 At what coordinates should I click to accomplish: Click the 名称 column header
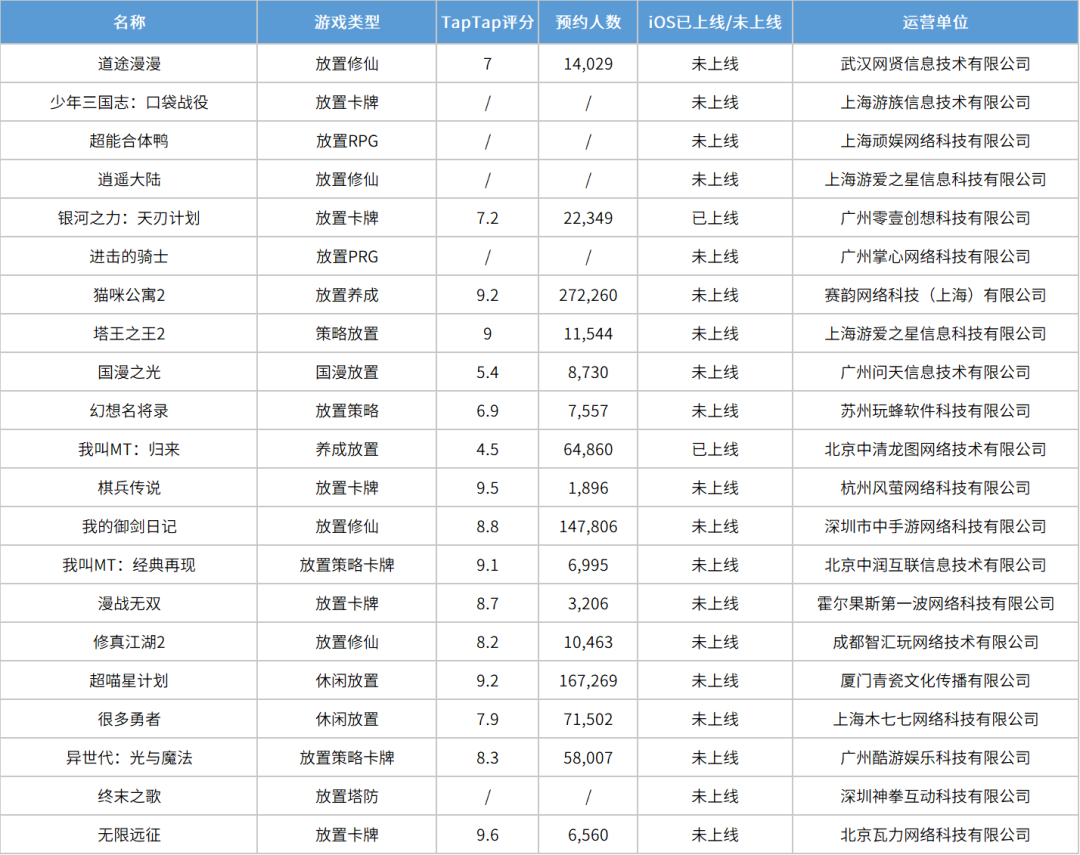coord(129,22)
